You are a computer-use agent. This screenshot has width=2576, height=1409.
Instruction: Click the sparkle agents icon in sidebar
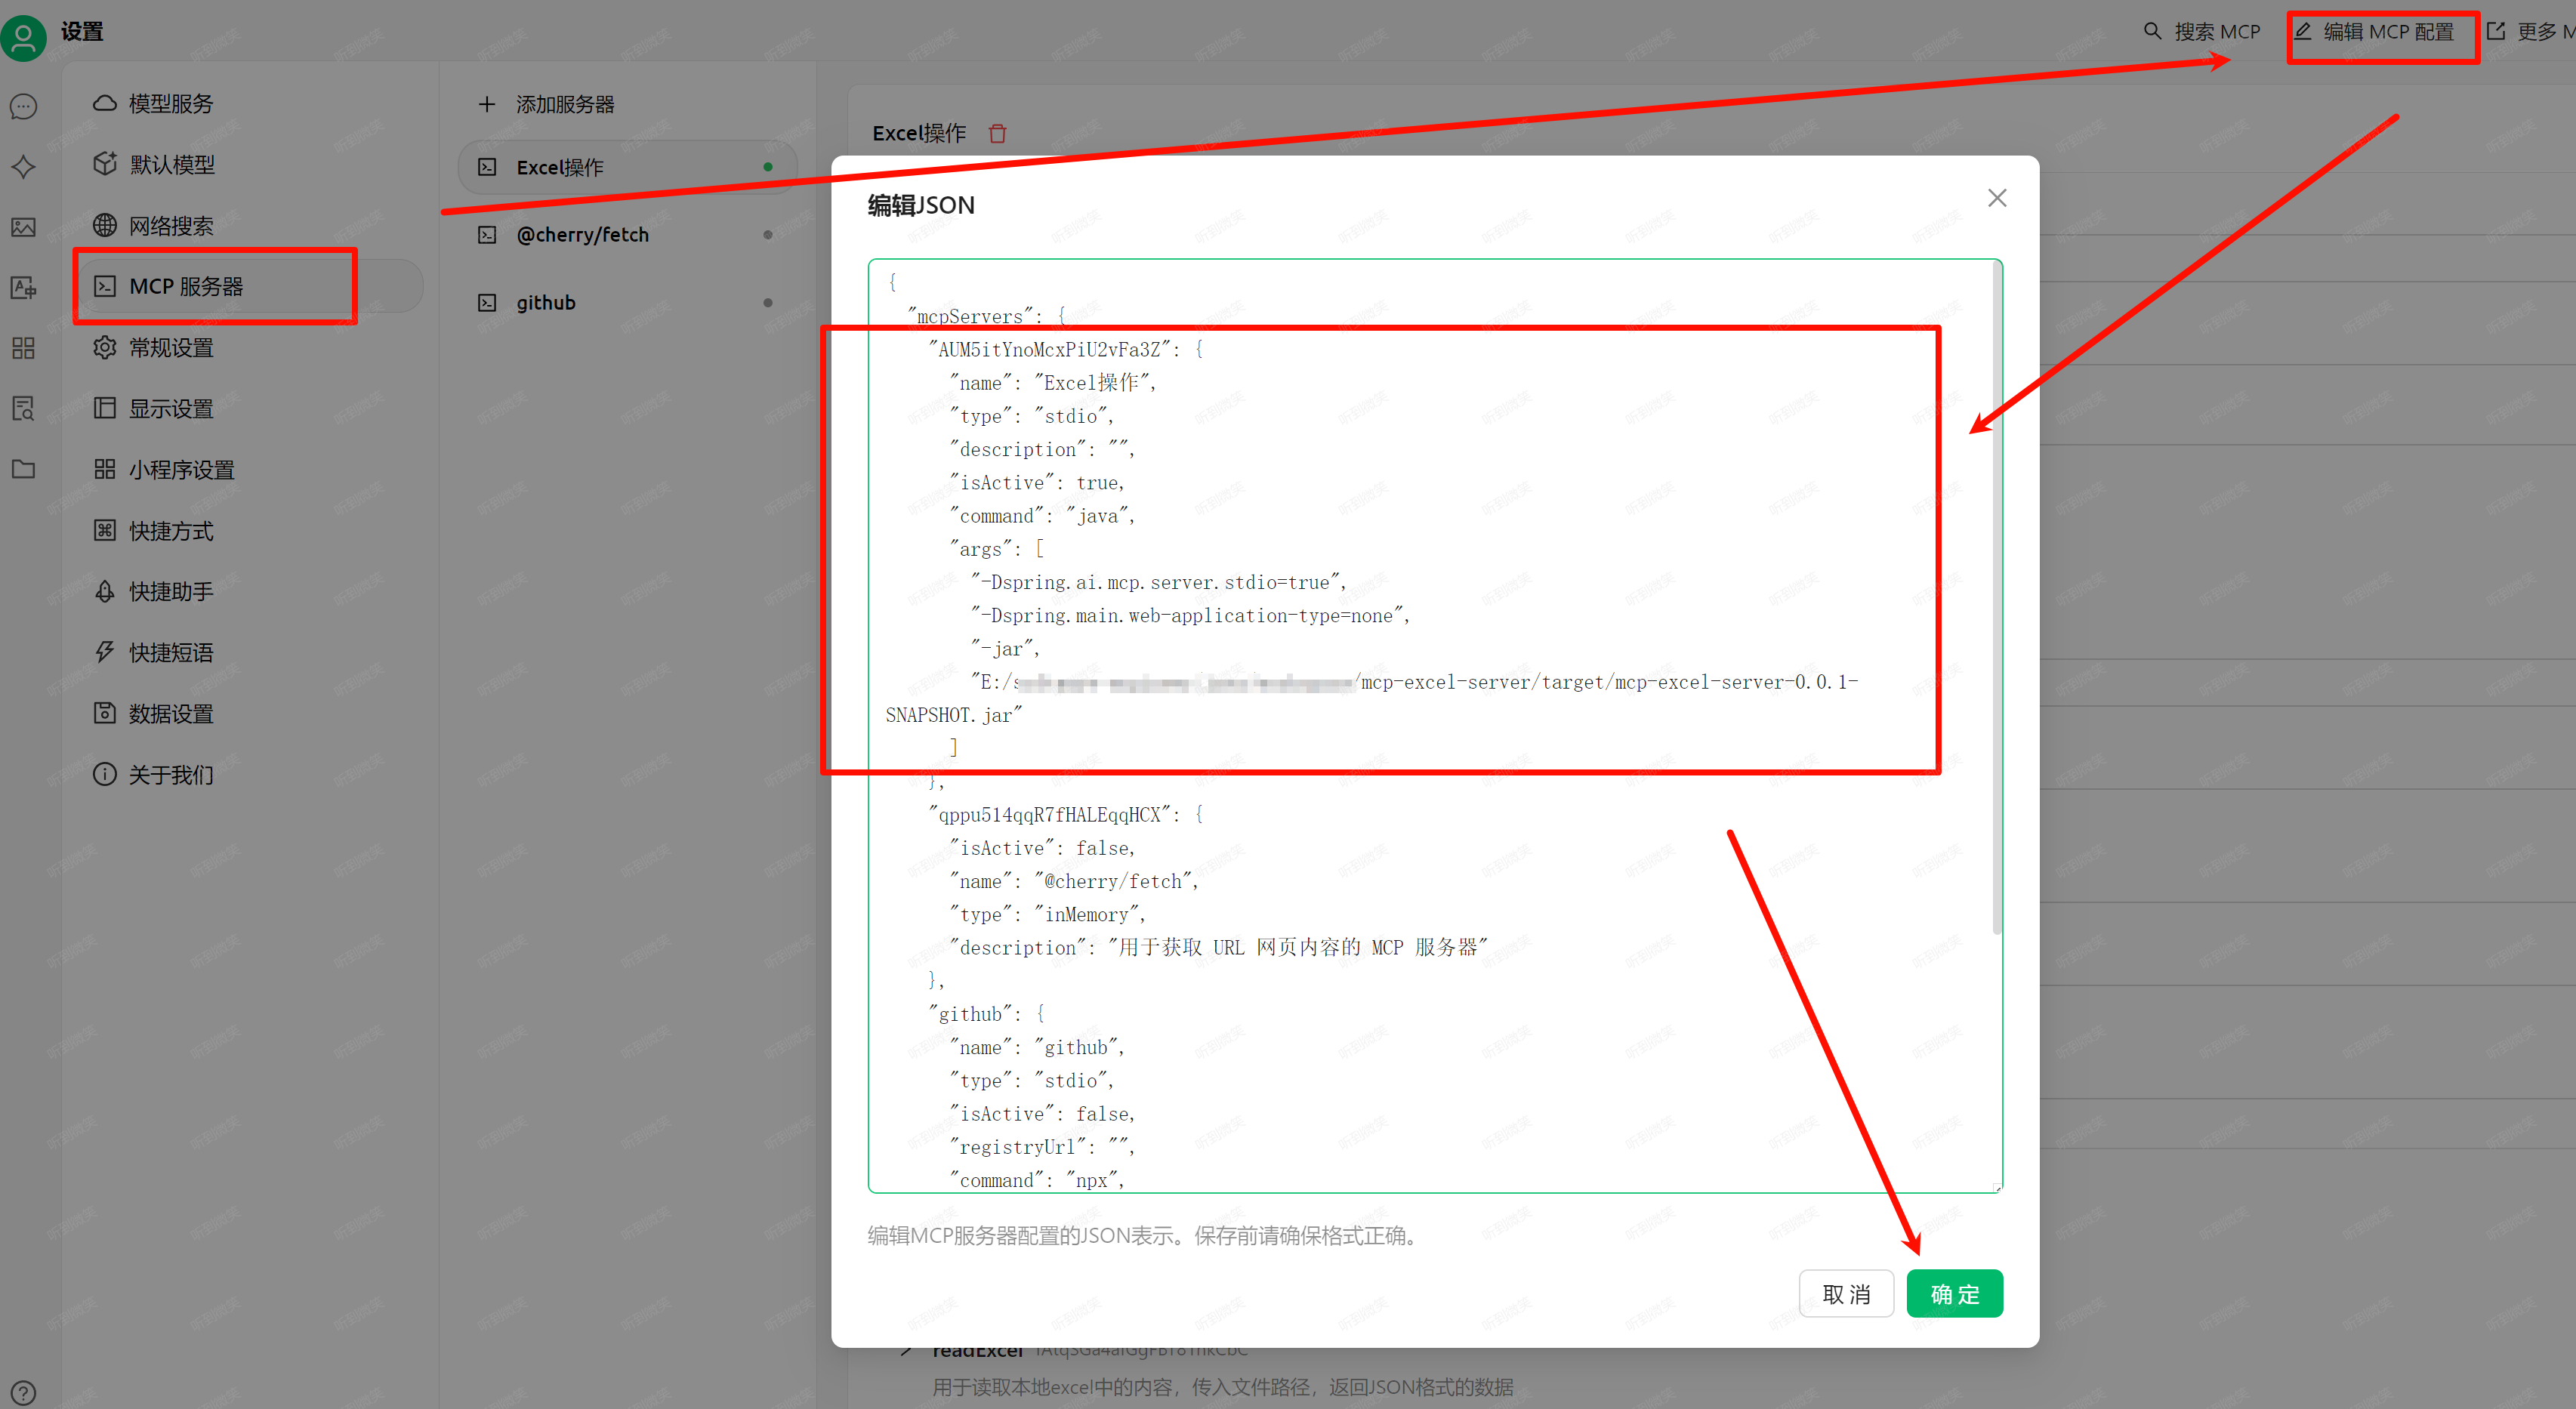coord(24,167)
